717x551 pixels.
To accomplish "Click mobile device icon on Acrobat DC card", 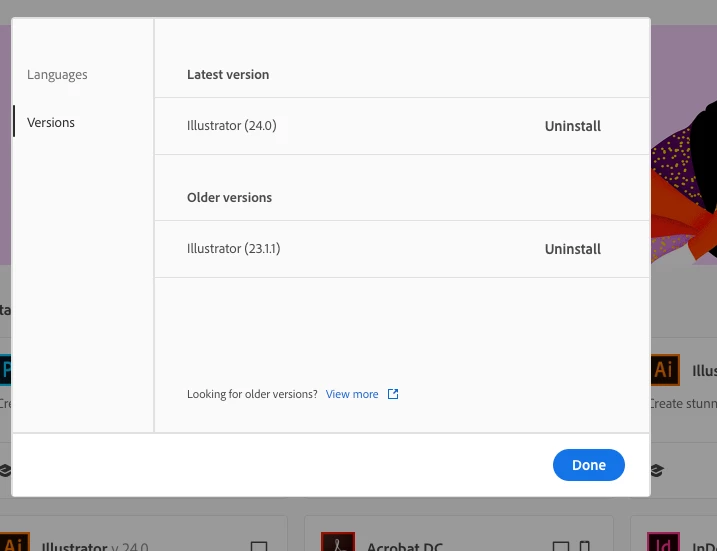I will (584, 546).
